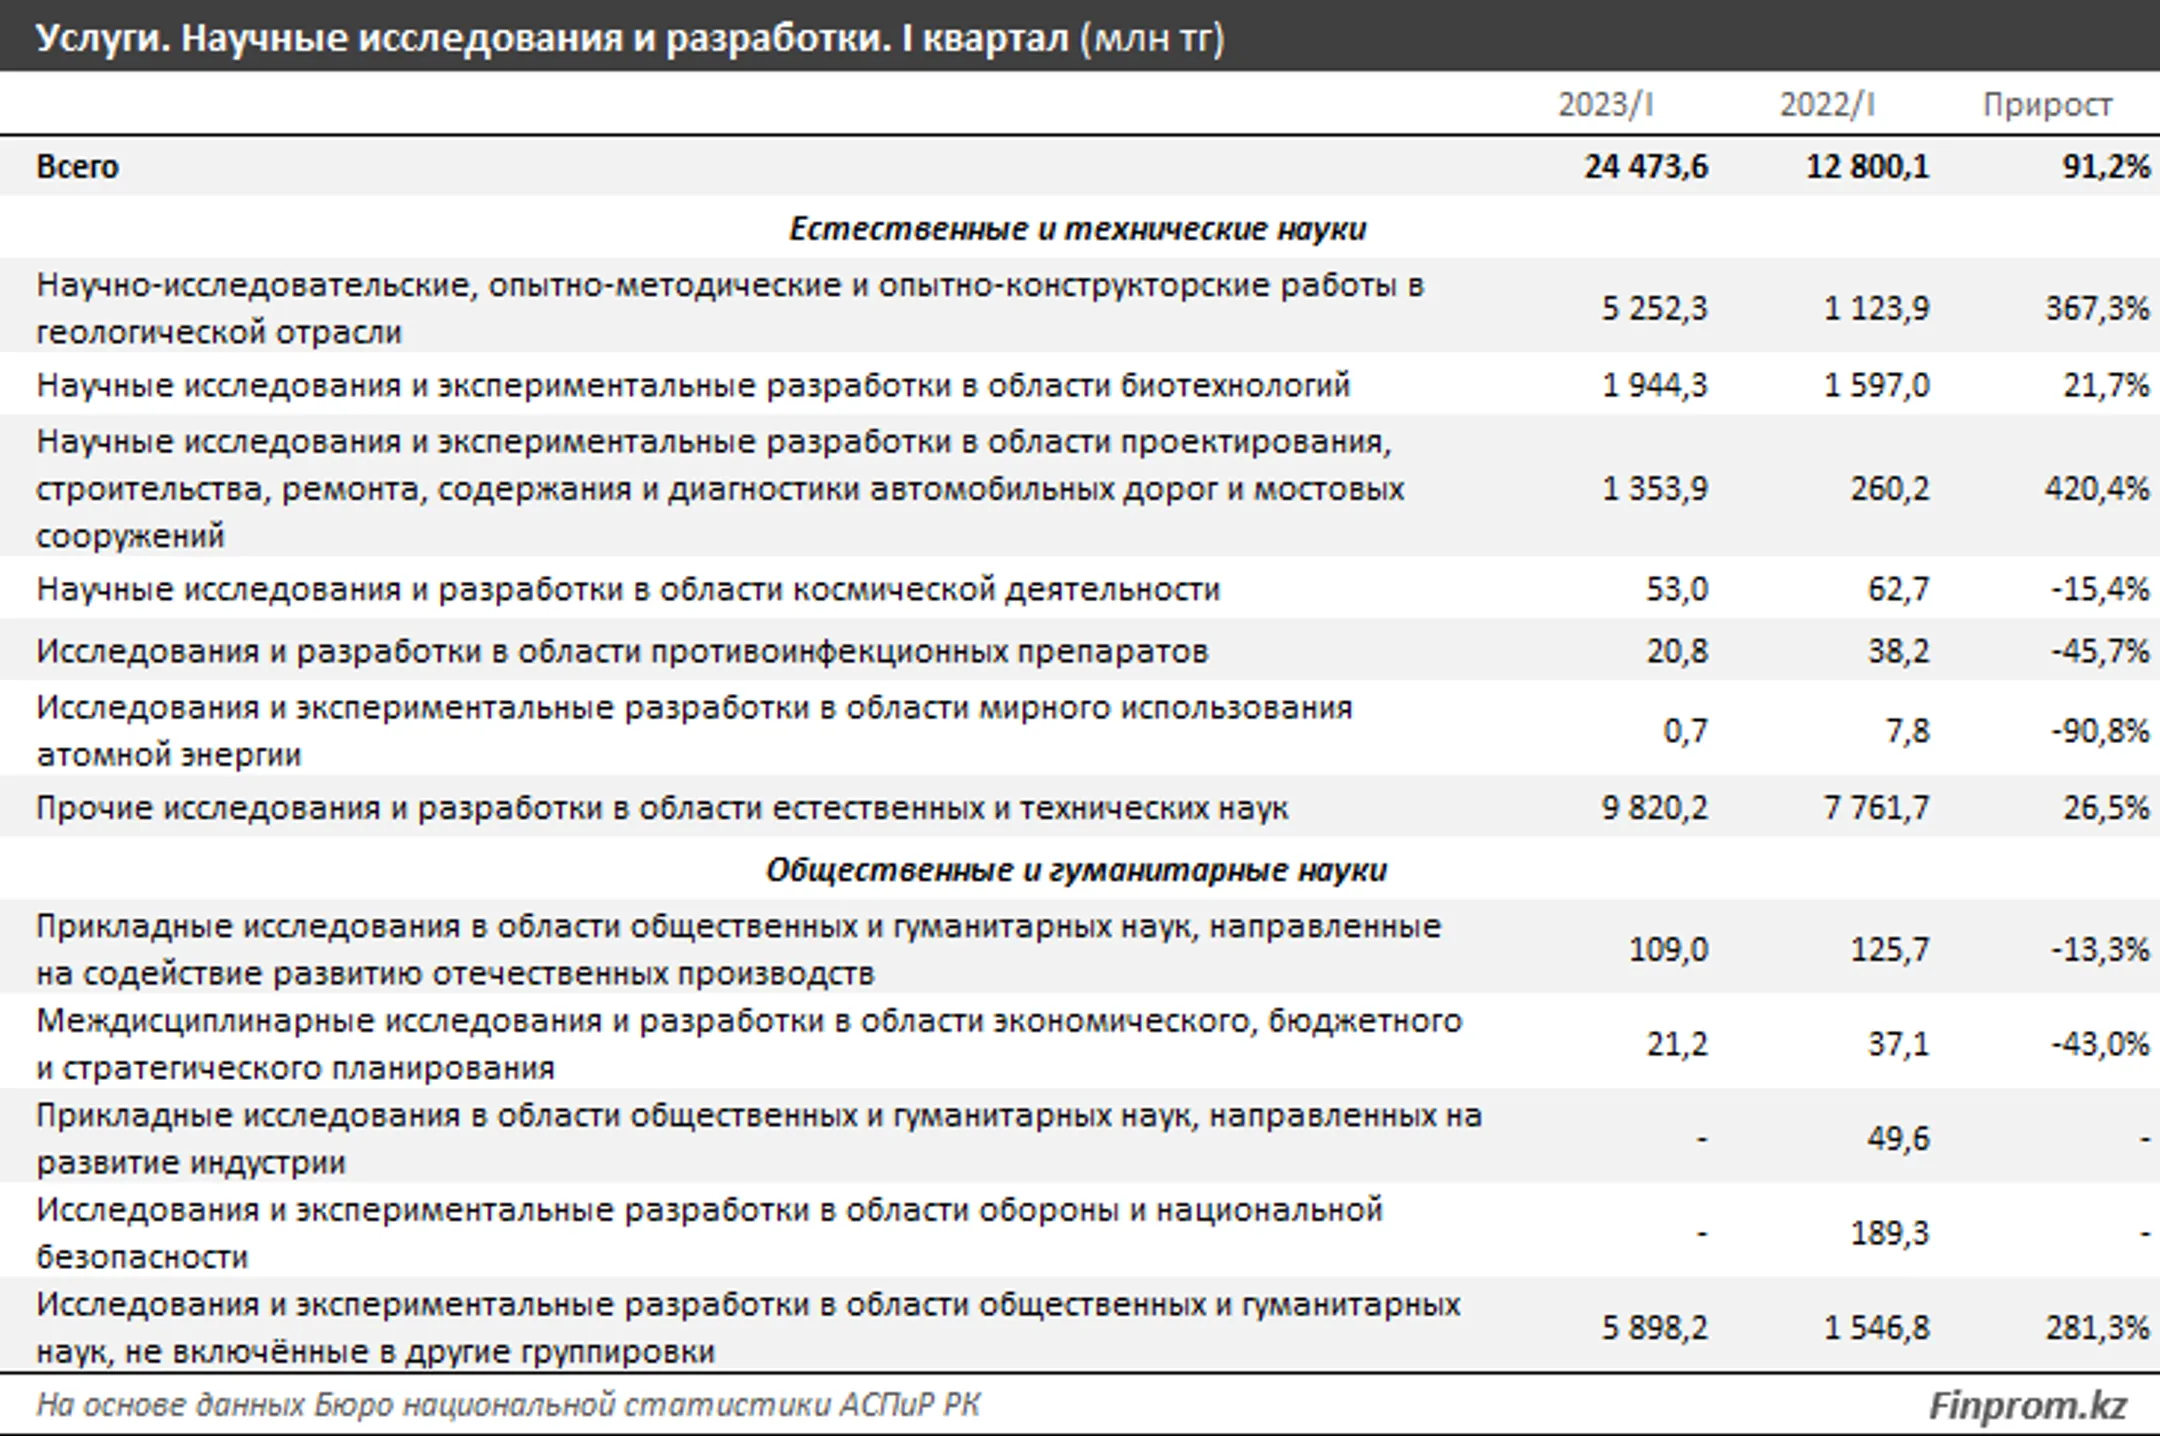The height and width of the screenshot is (1436, 2160).
Task: Select value '109,0'
Action: [1668, 949]
